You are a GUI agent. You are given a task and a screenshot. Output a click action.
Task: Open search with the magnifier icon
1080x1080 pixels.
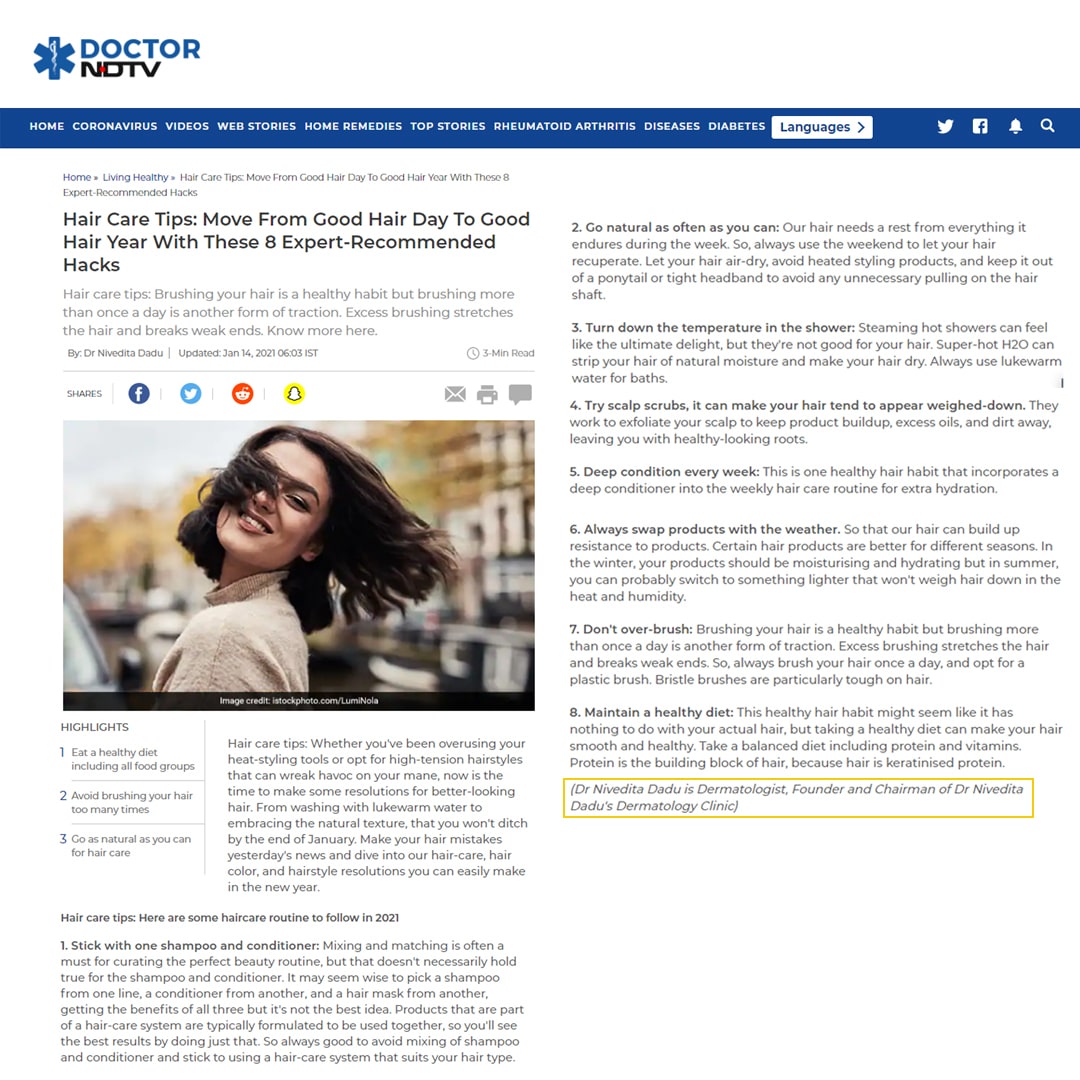(1047, 126)
